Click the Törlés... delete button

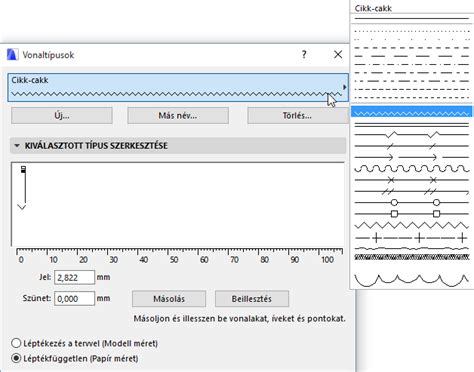coord(297,116)
